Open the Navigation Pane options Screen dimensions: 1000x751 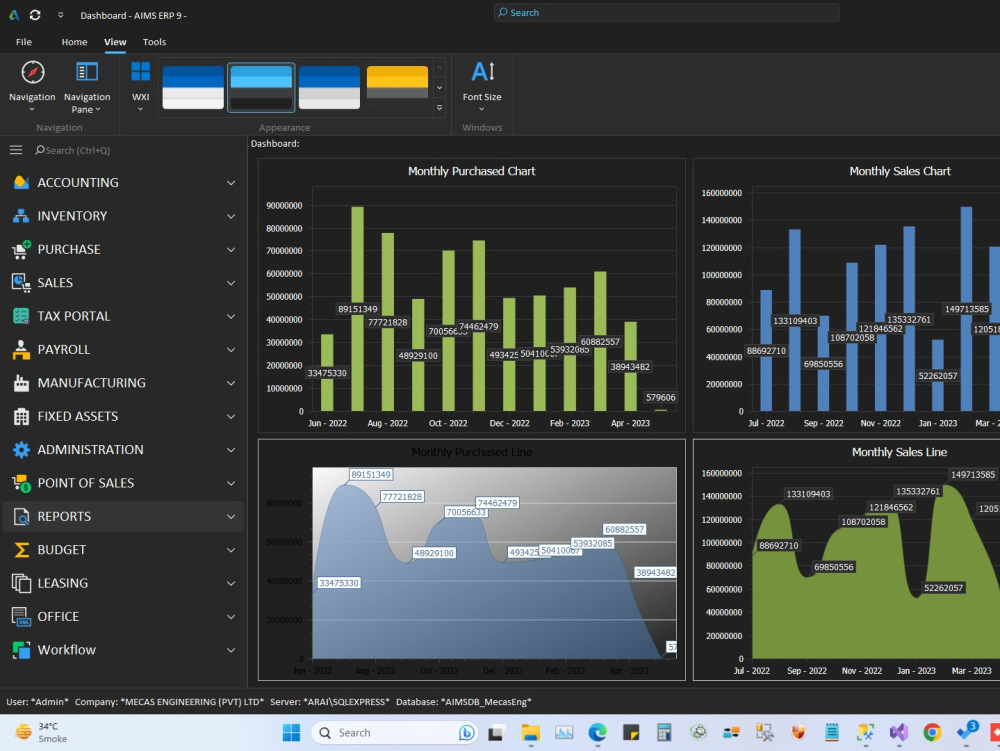tap(87, 86)
